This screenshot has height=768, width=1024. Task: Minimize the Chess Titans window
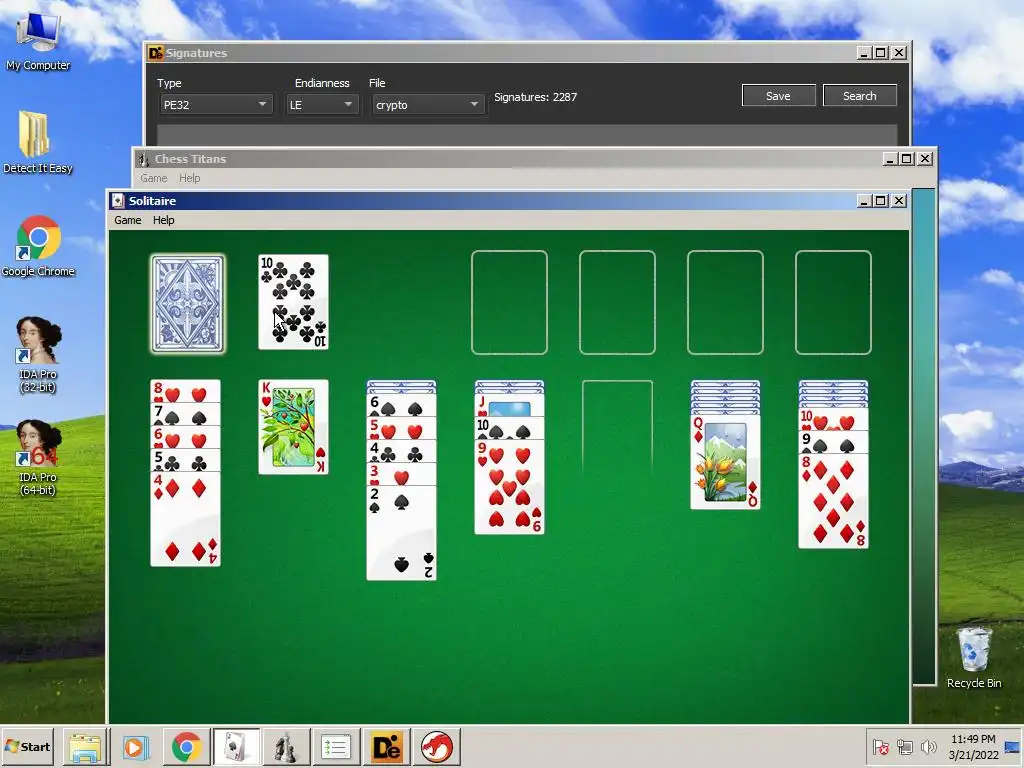[x=890, y=159]
